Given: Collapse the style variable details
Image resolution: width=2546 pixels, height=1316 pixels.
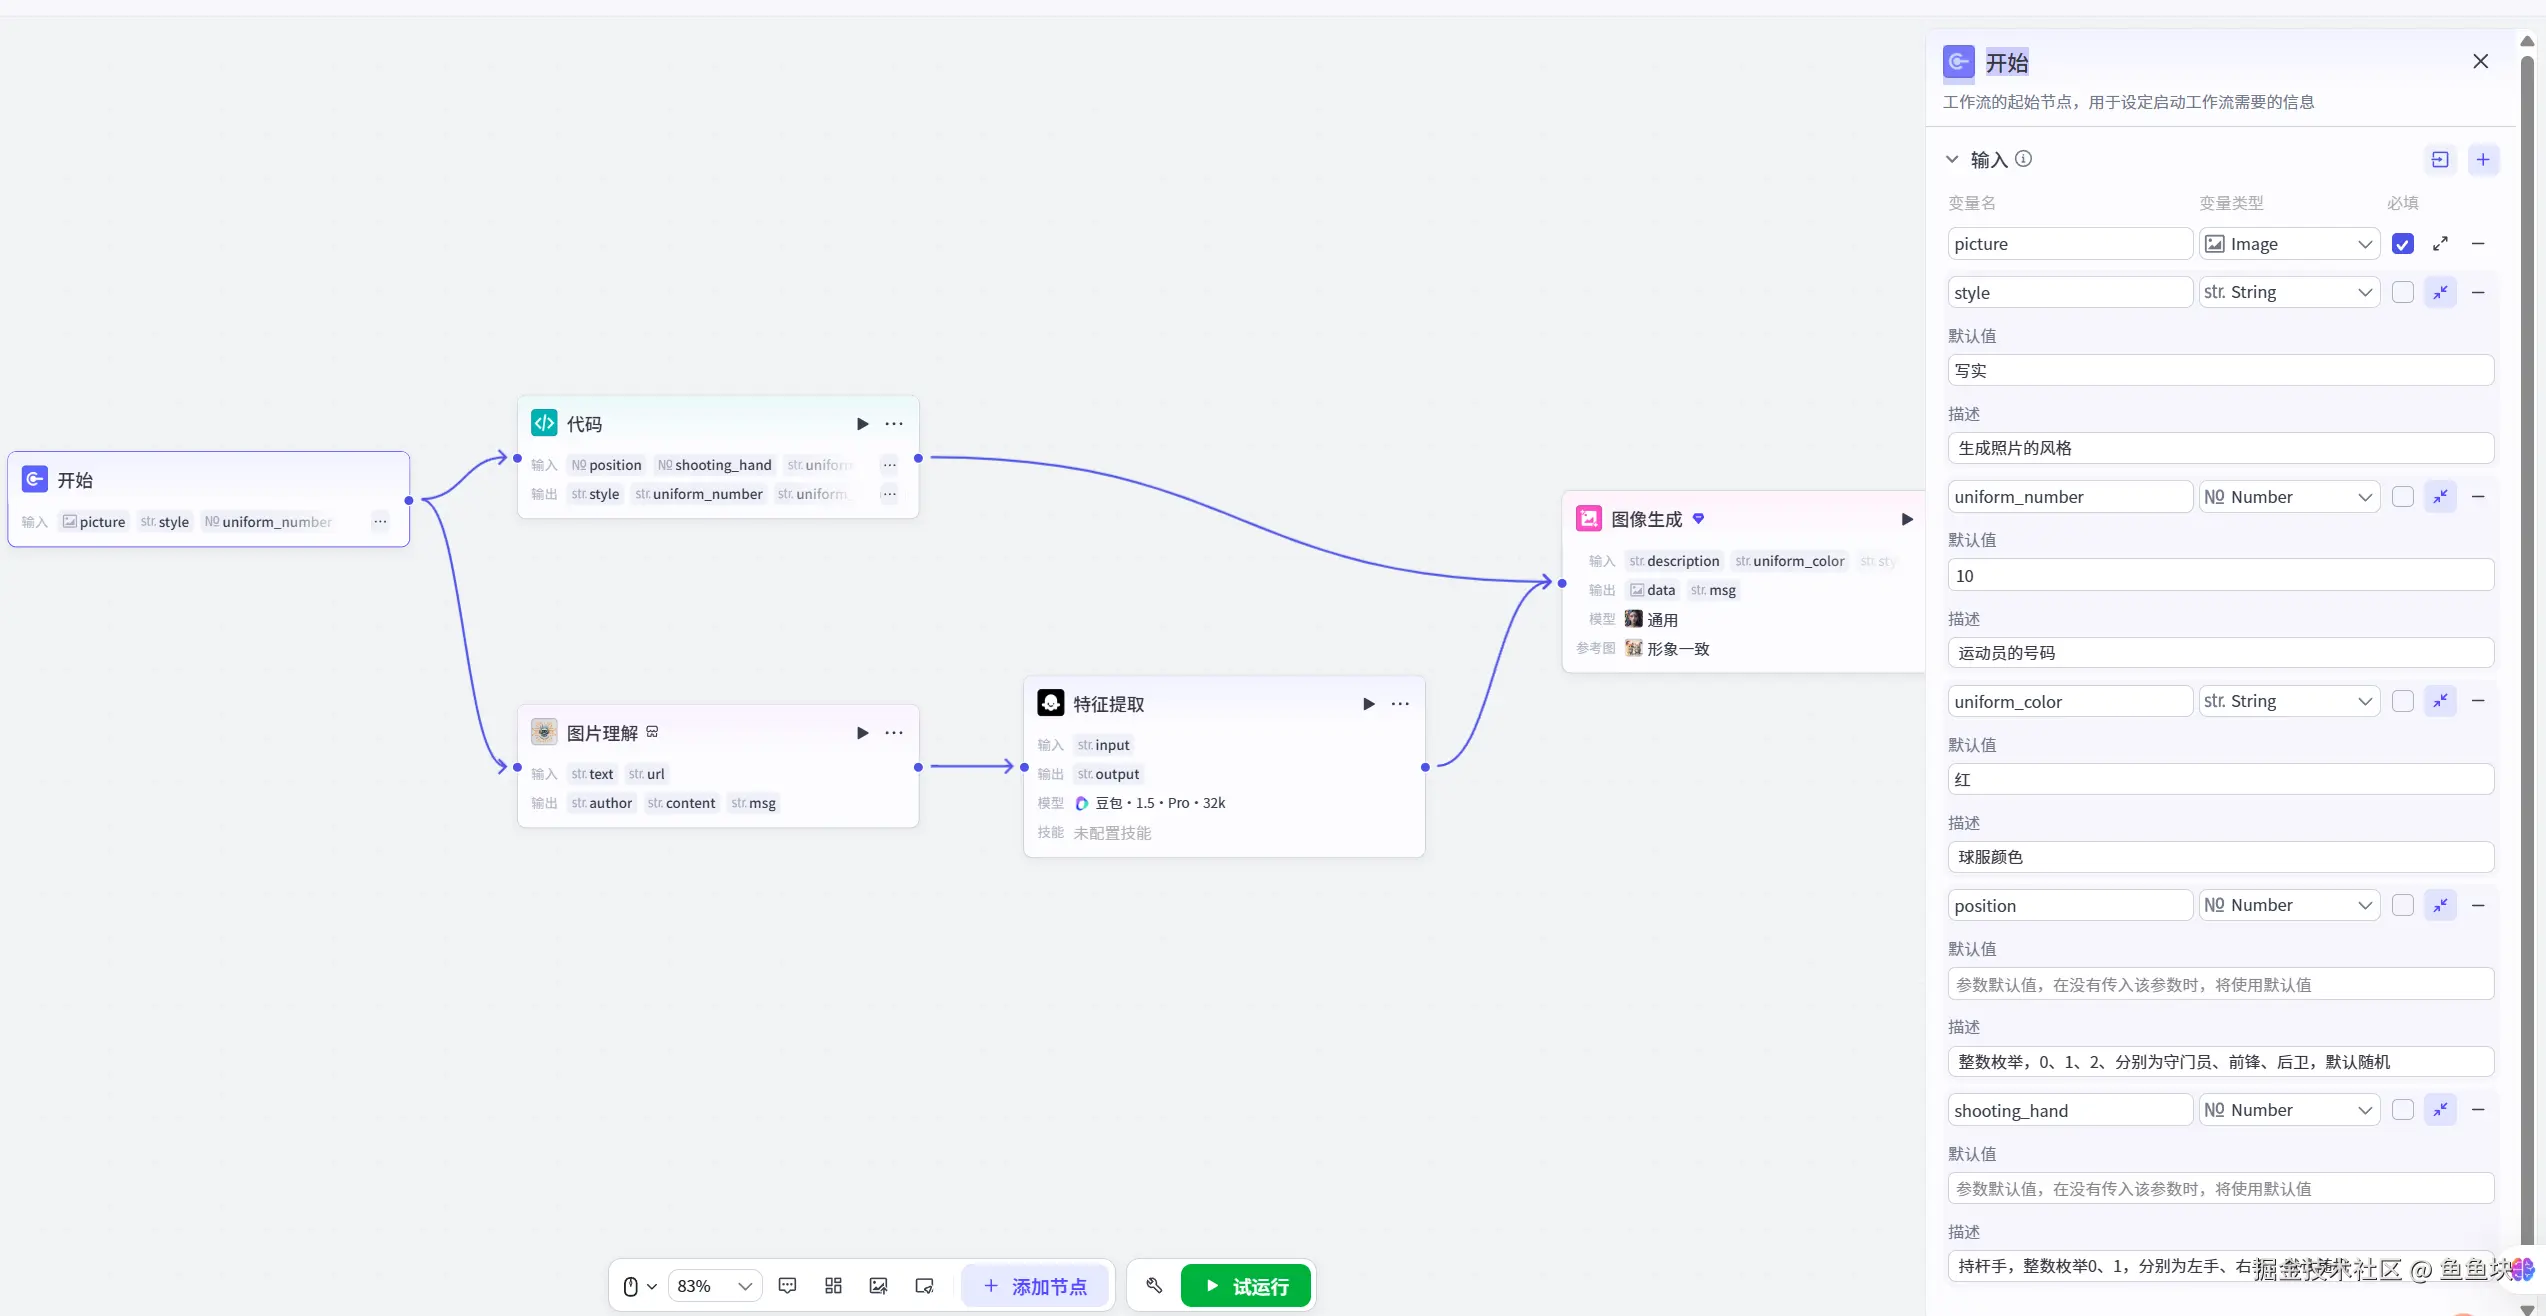Looking at the screenshot, I should tap(2440, 293).
